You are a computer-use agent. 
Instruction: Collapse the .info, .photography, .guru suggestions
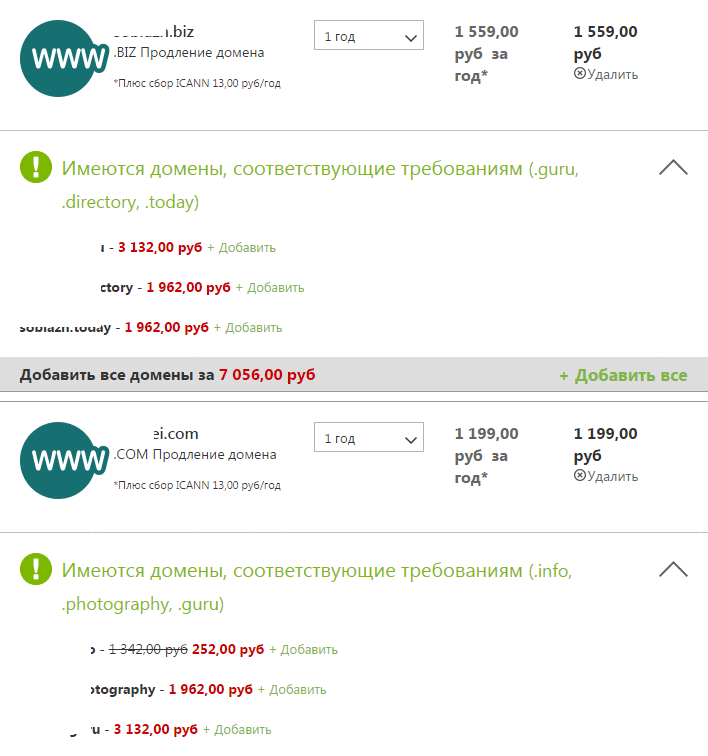click(673, 570)
